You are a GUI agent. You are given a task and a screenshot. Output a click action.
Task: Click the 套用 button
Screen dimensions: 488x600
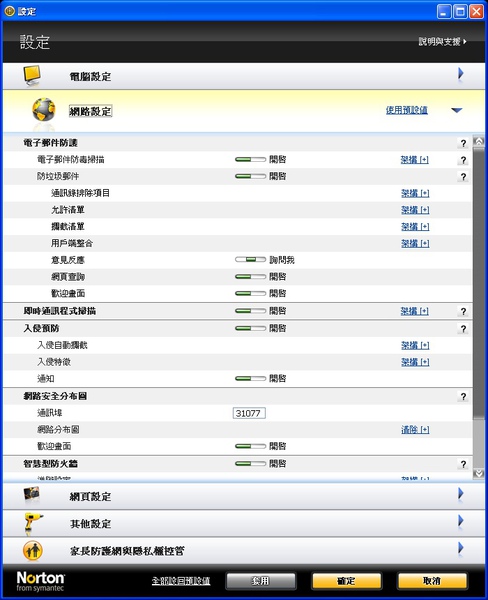click(x=261, y=581)
